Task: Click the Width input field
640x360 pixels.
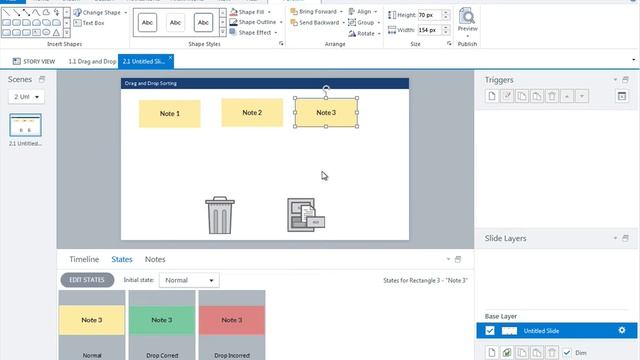Action: pyautogui.click(x=429, y=30)
